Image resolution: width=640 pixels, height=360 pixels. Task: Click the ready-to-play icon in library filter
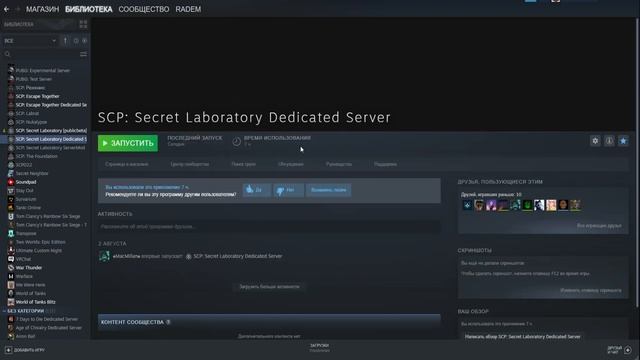[x=84, y=41]
